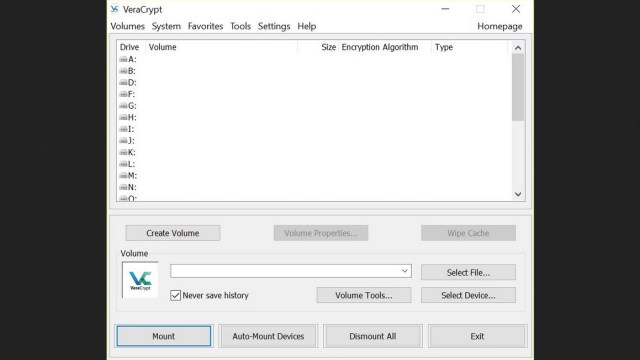Minimize the VeraCrypt window
Image resolution: width=640 pixels, height=360 pixels.
pos(445,9)
